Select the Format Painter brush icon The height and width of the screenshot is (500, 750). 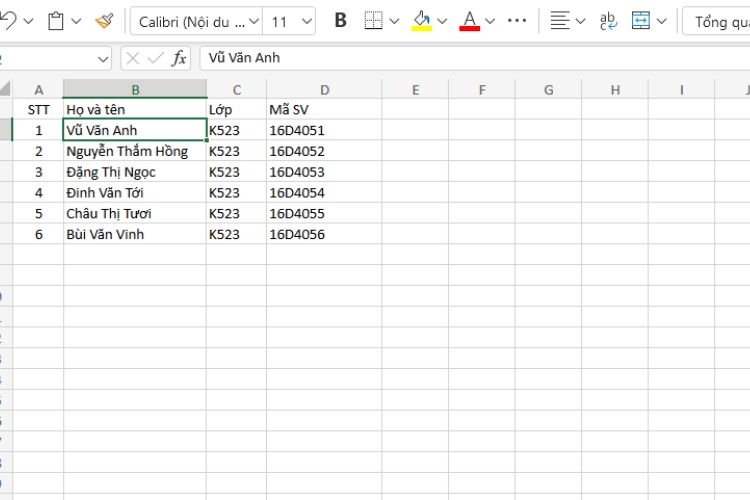(x=104, y=21)
